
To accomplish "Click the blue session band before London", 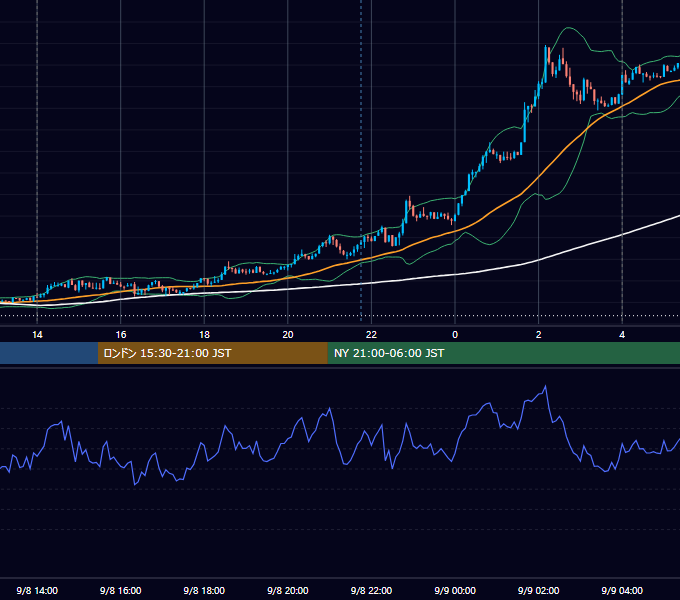I will point(49,353).
